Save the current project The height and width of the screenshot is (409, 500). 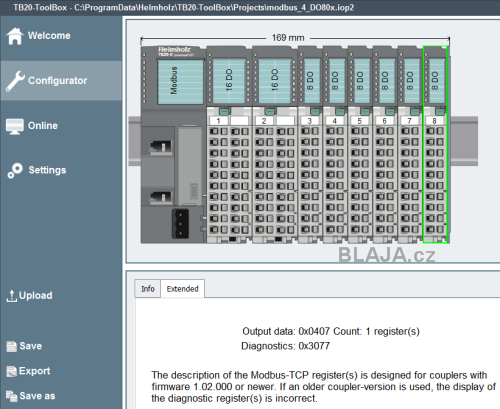(x=30, y=346)
